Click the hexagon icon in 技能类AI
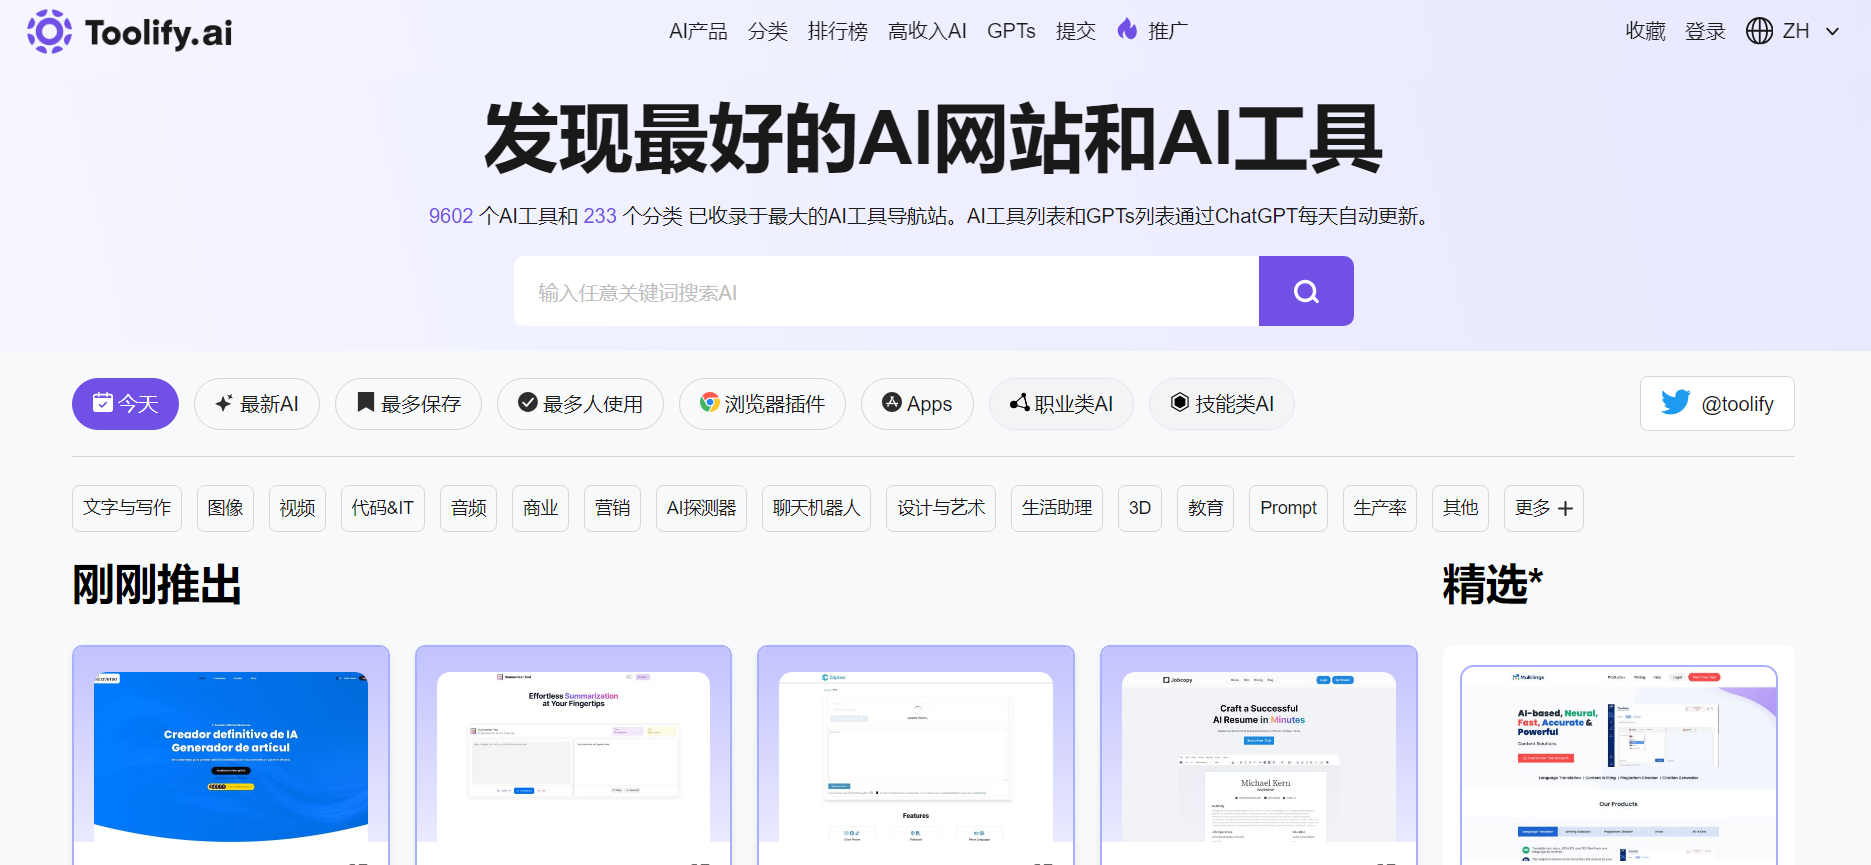This screenshot has height=865, width=1871. pos(1179,402)
